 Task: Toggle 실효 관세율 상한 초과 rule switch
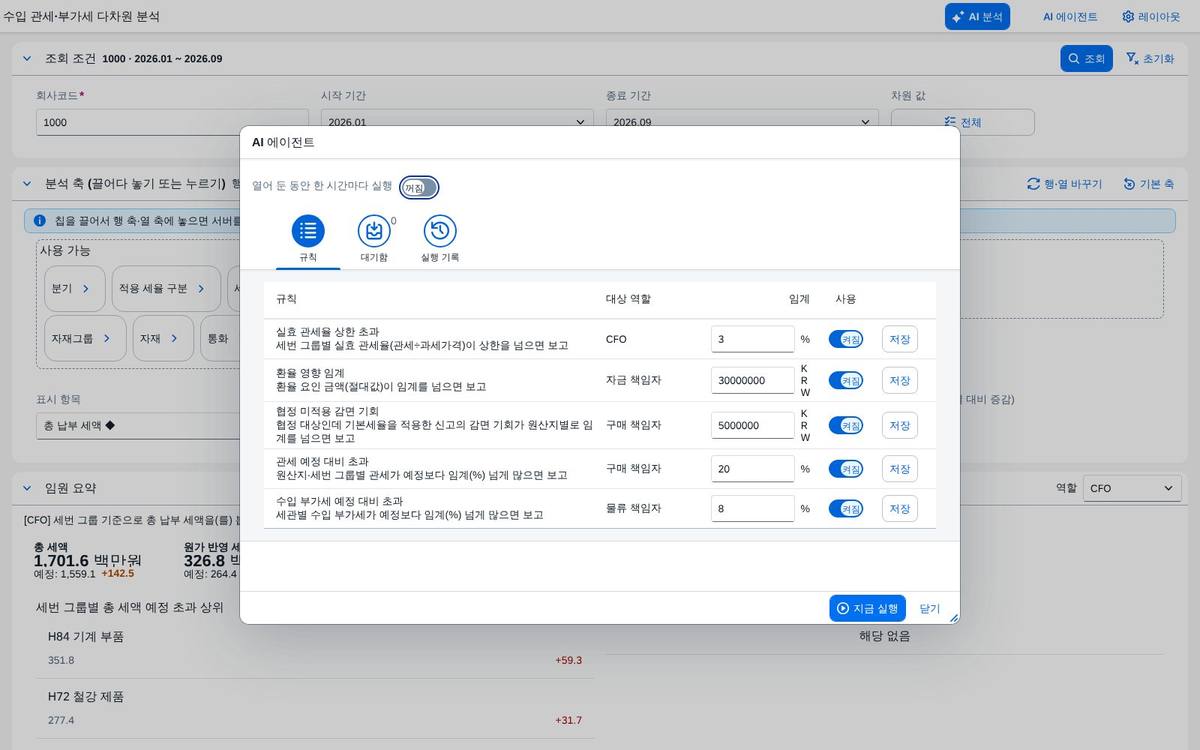coord(846,339)
